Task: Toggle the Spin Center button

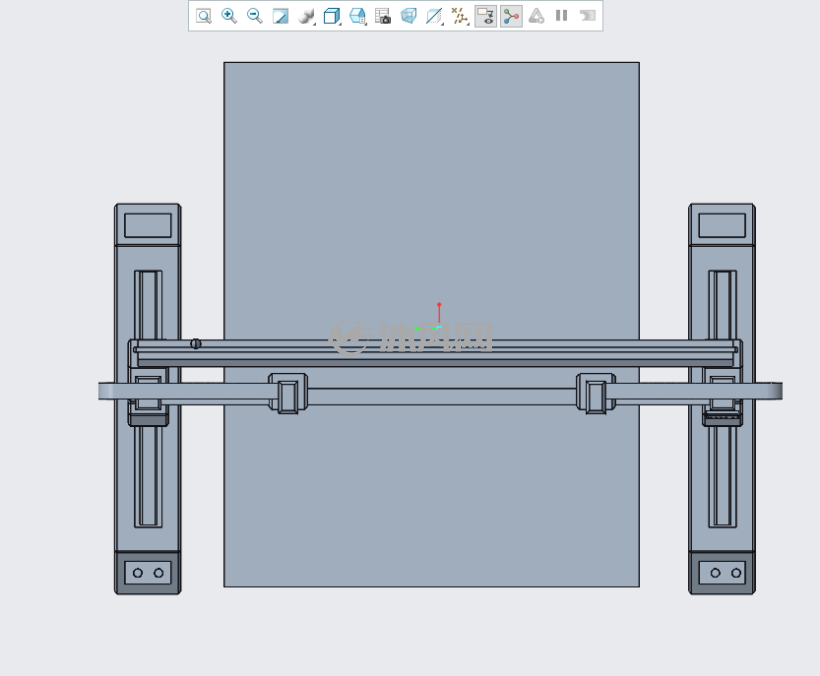Action: [511, 16]
